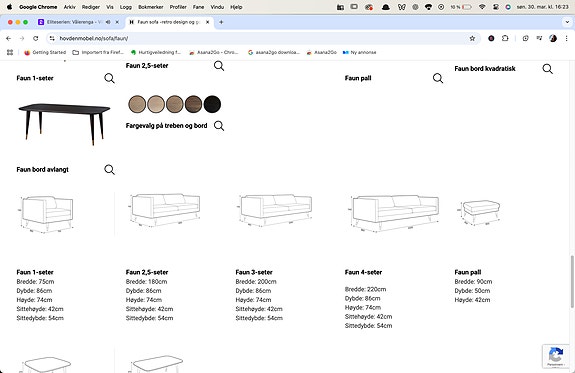The image size is (575, 373).
Task: Select the dark brown wood swatch
Action: (x=194, y=104)
